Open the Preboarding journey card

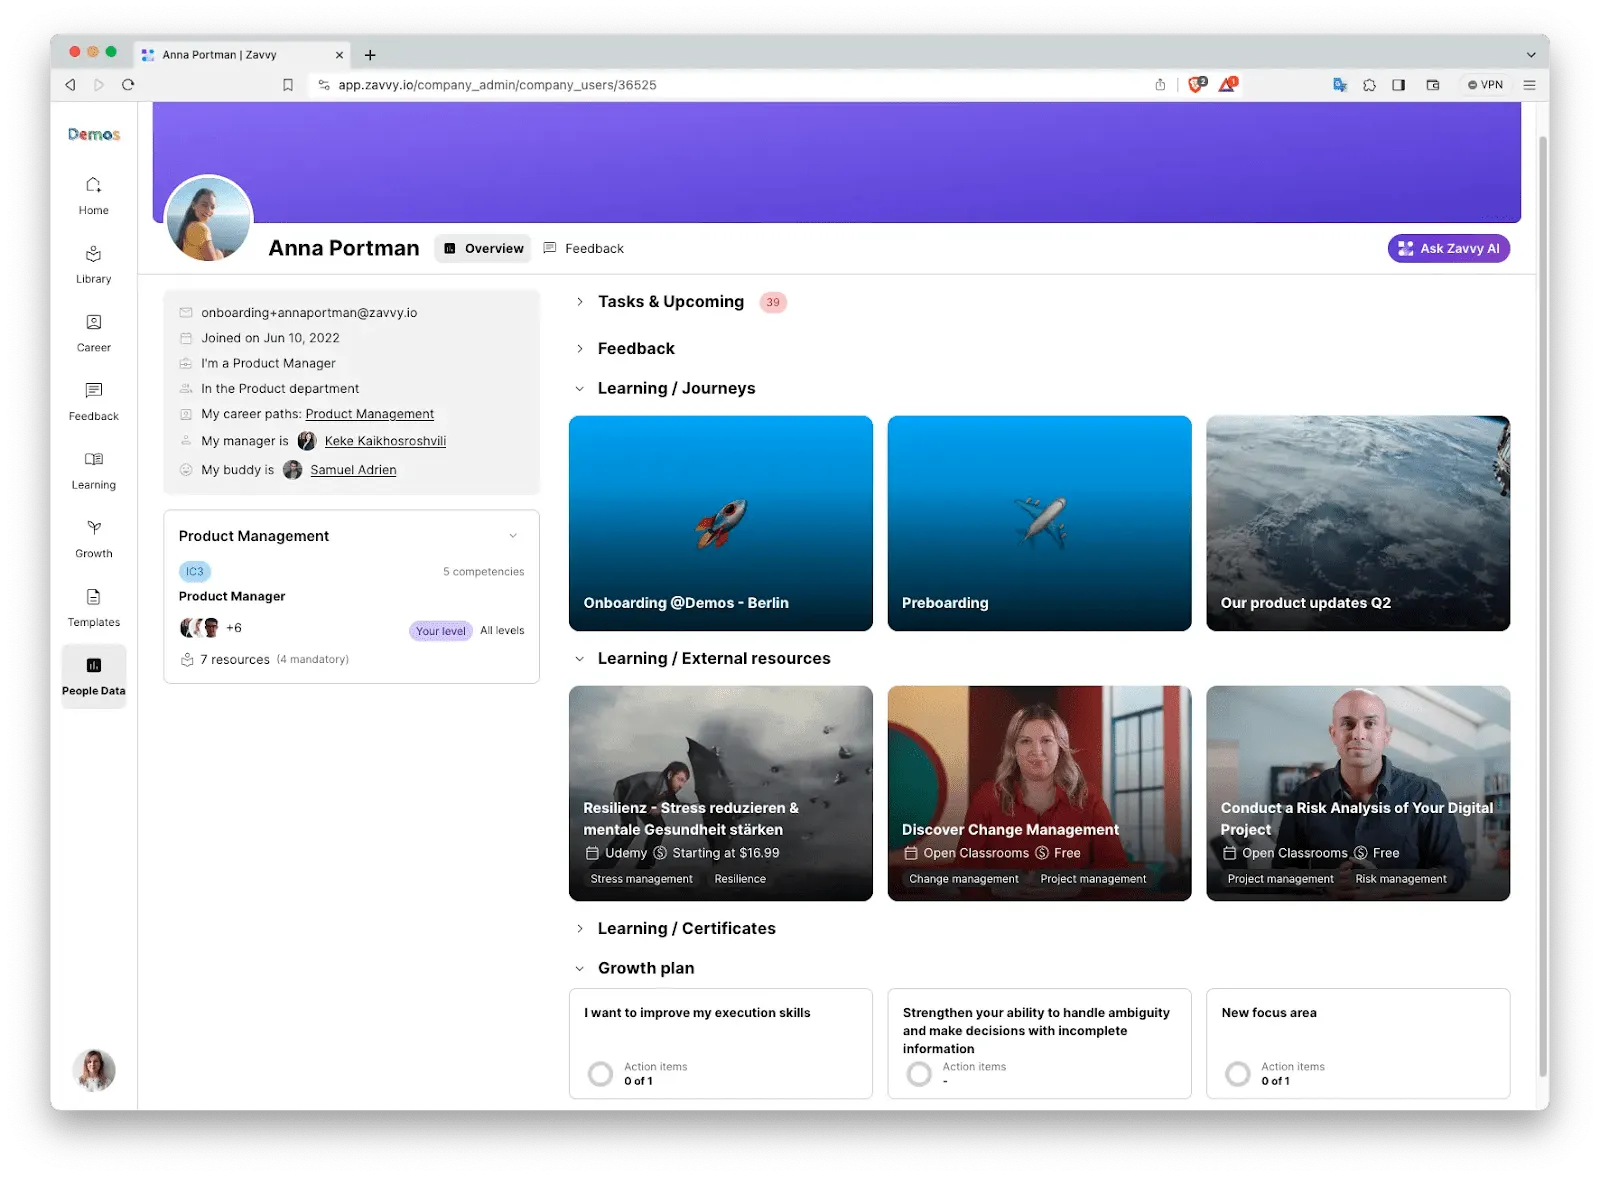(1039, 523)
